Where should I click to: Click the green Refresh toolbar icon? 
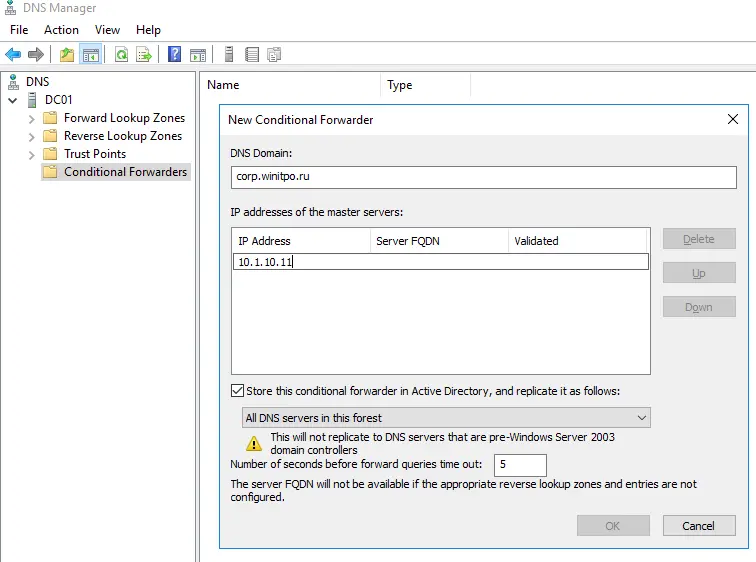(121, 54)
